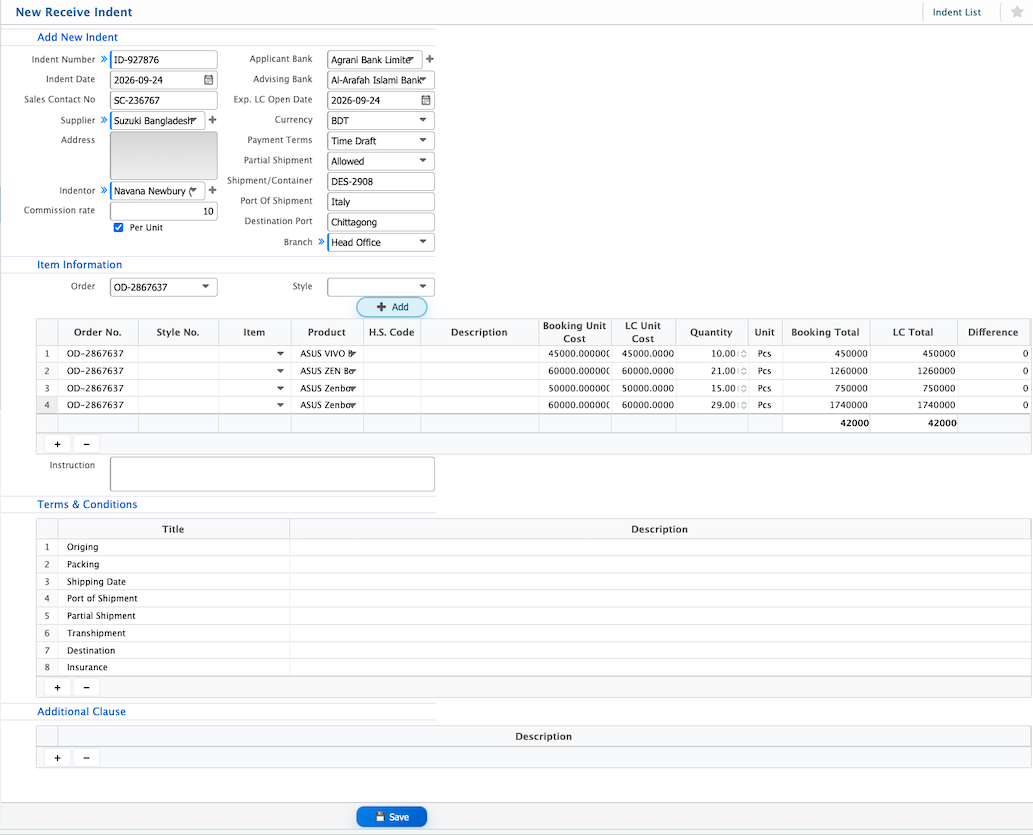1033x835 pixels.
Task: Click the Add item button
Action: coord(392,307)
